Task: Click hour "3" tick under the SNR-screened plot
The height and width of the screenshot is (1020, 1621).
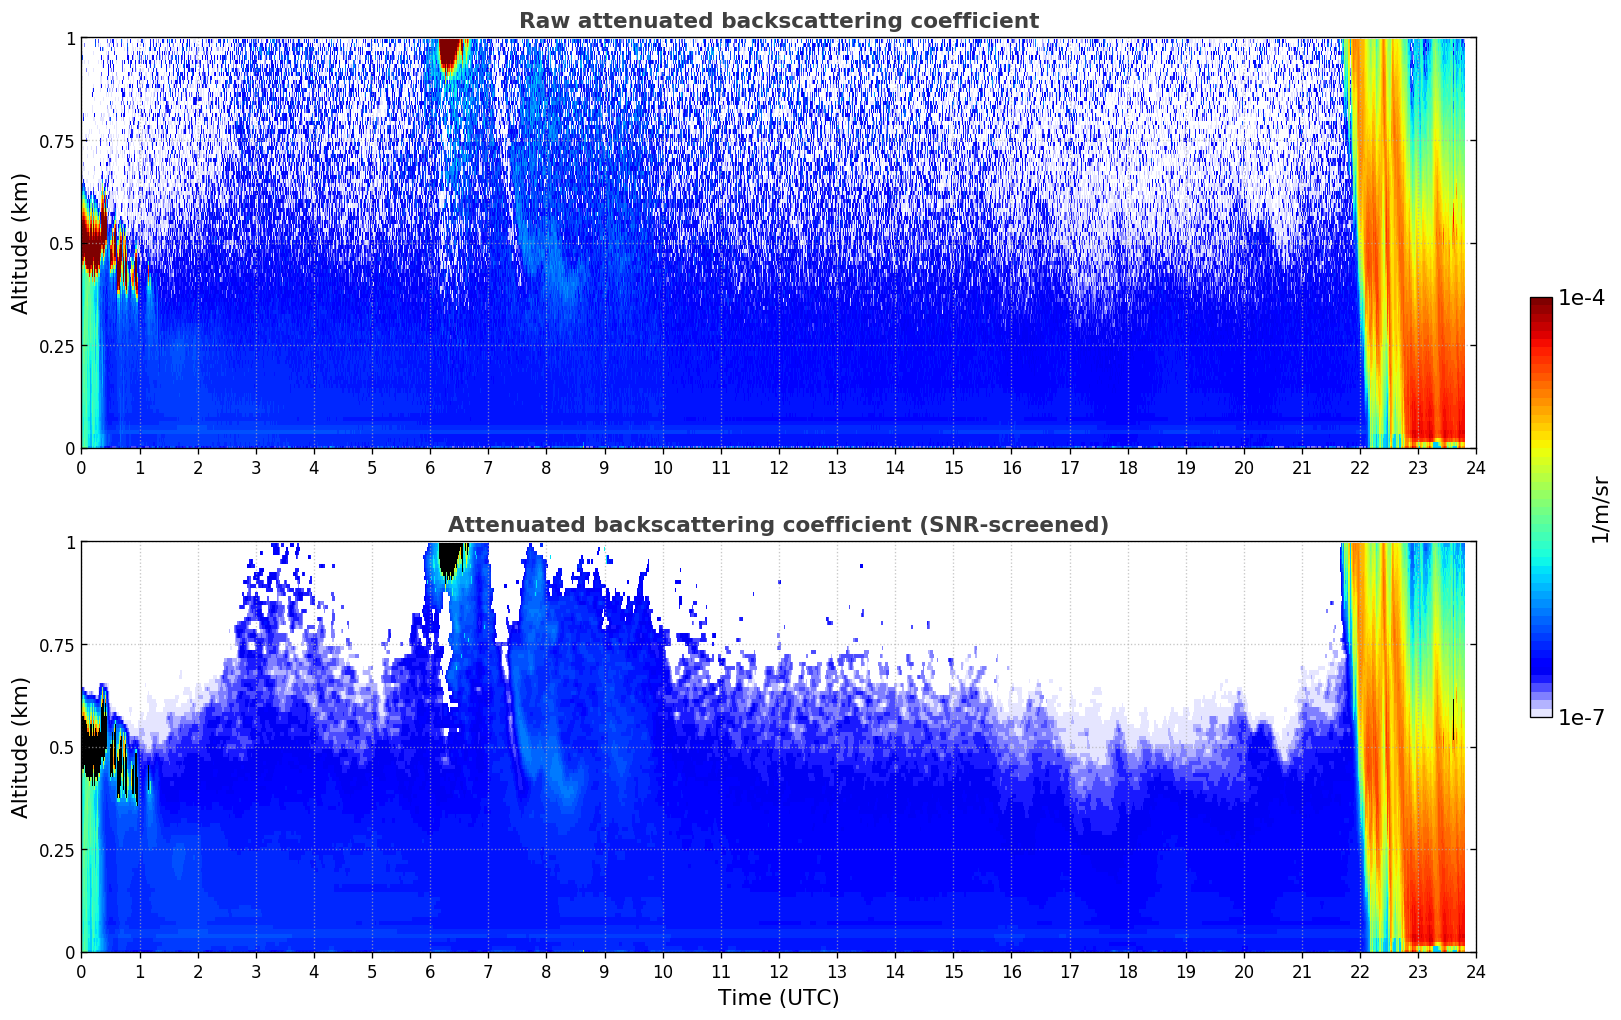Action: pos(256,971)
